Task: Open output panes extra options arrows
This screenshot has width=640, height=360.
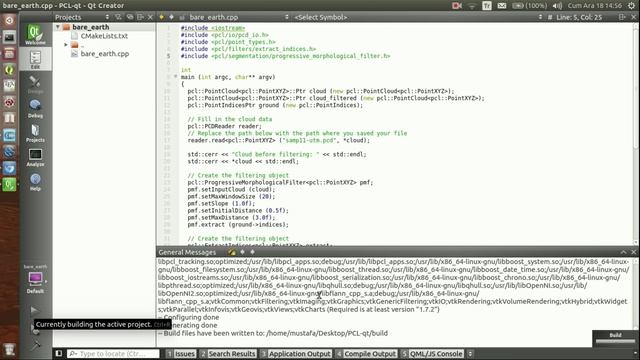Action: click(470, 353)
